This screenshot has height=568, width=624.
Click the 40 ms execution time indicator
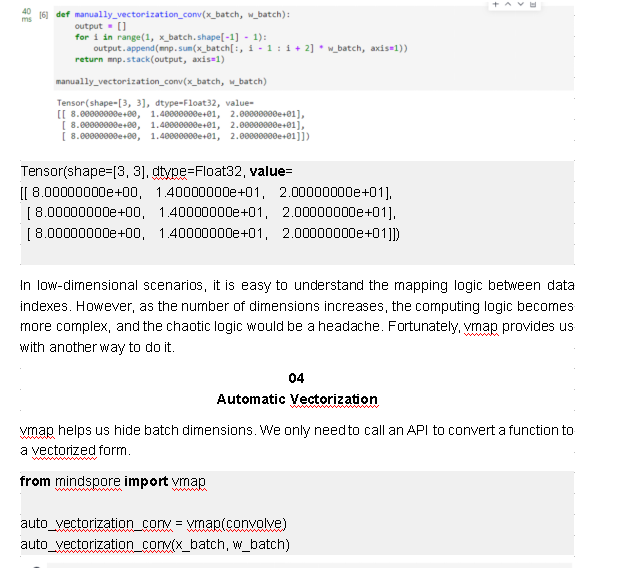click(27, 17)
